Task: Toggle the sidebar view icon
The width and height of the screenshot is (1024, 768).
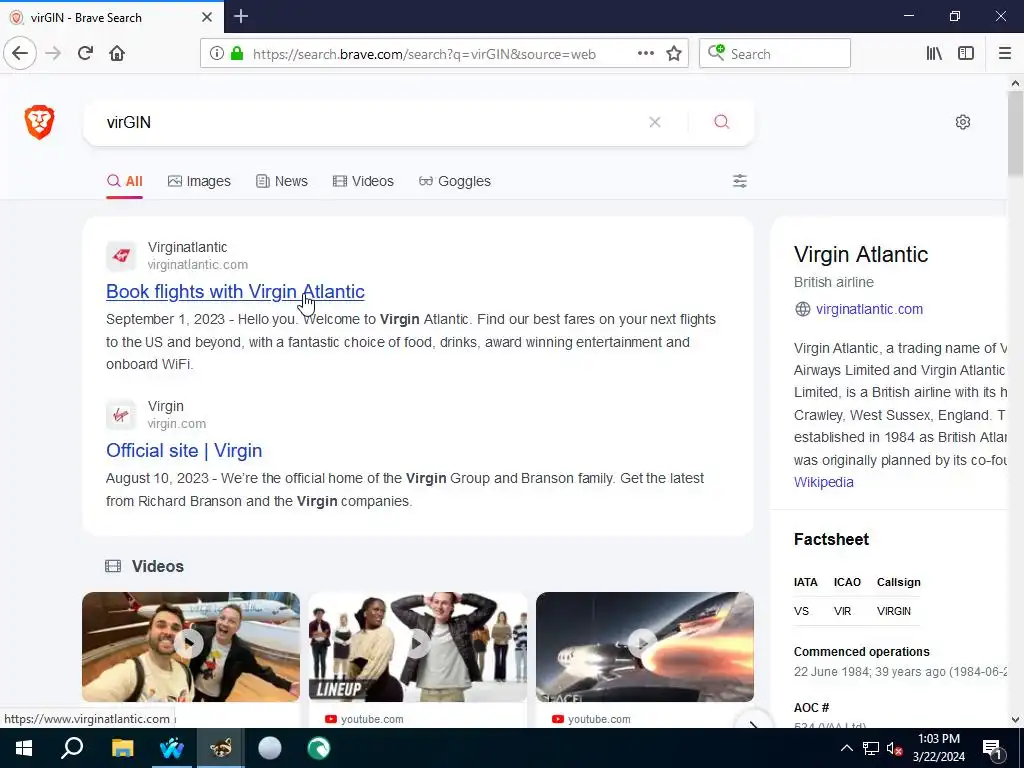Action: (x=966, y=54)
